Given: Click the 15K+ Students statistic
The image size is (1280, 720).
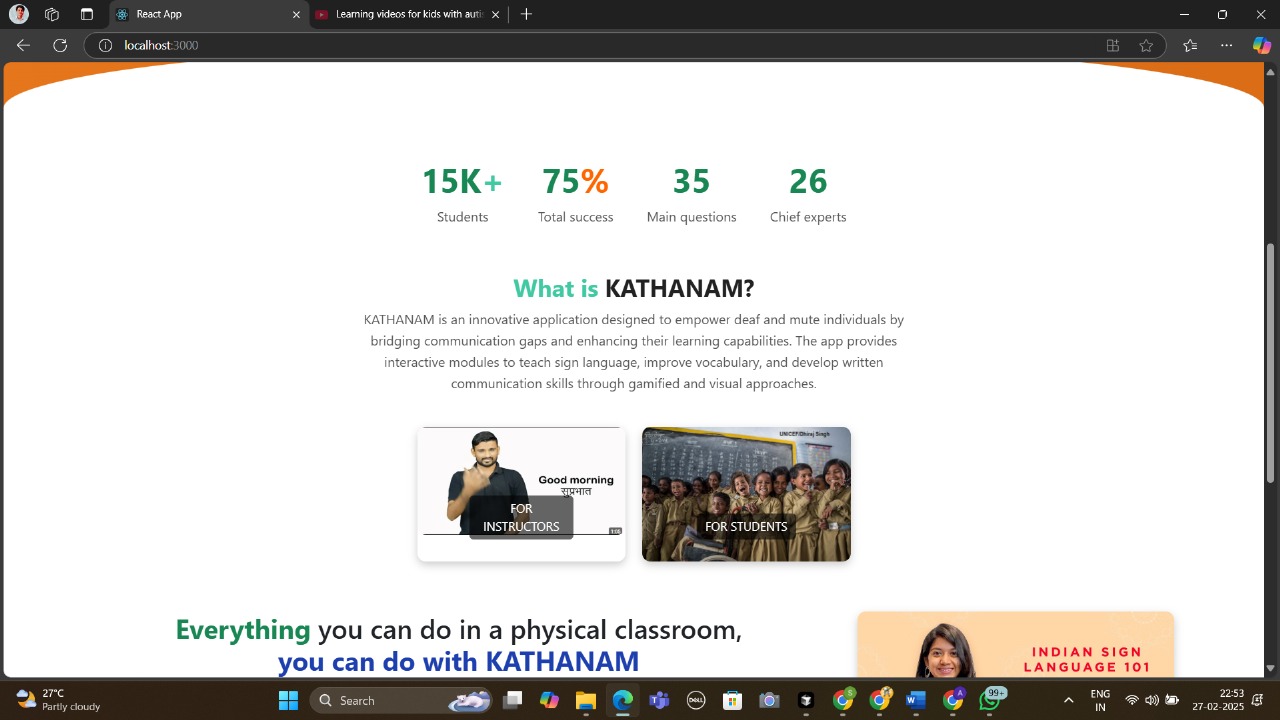Looking at the screenshot, I should (462, 195).
